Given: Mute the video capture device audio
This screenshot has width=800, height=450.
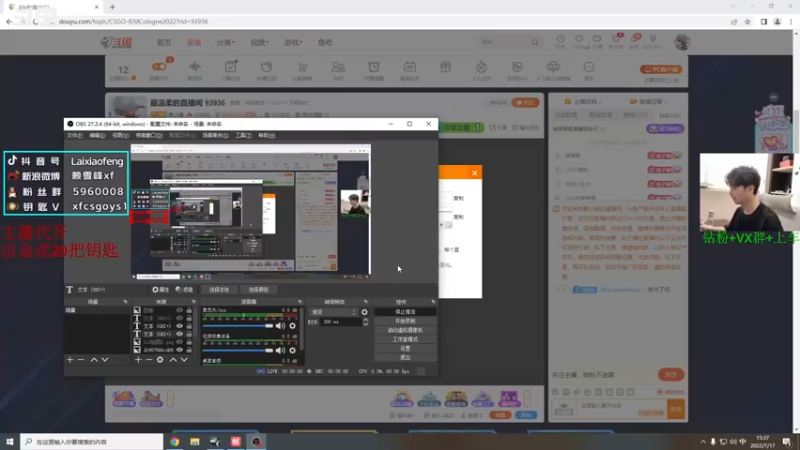Looking at the screenshot, I should coord(280,351).
